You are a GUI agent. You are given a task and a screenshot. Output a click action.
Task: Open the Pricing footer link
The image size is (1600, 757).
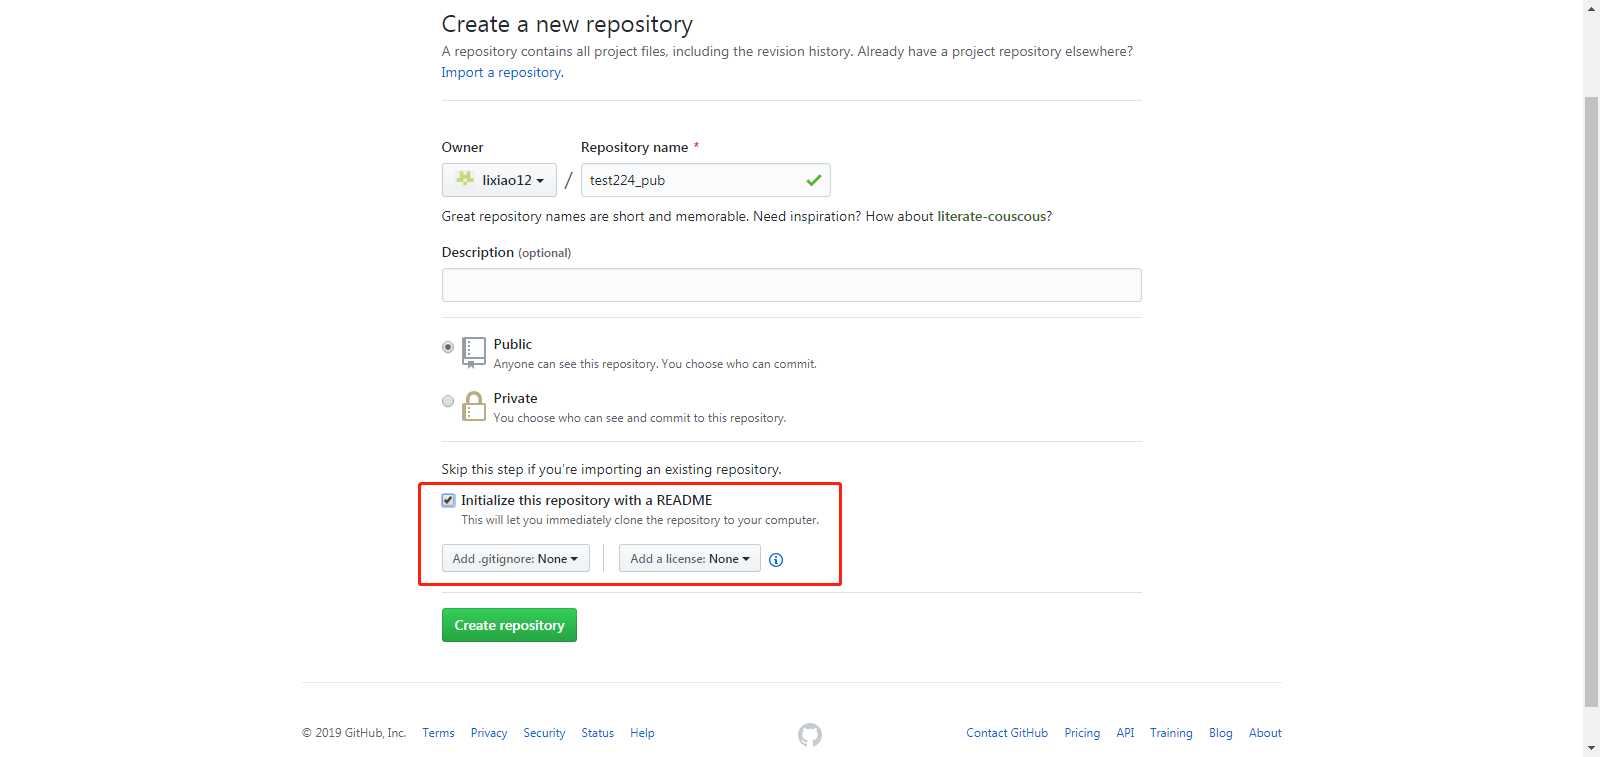[x=1082, y=733]
